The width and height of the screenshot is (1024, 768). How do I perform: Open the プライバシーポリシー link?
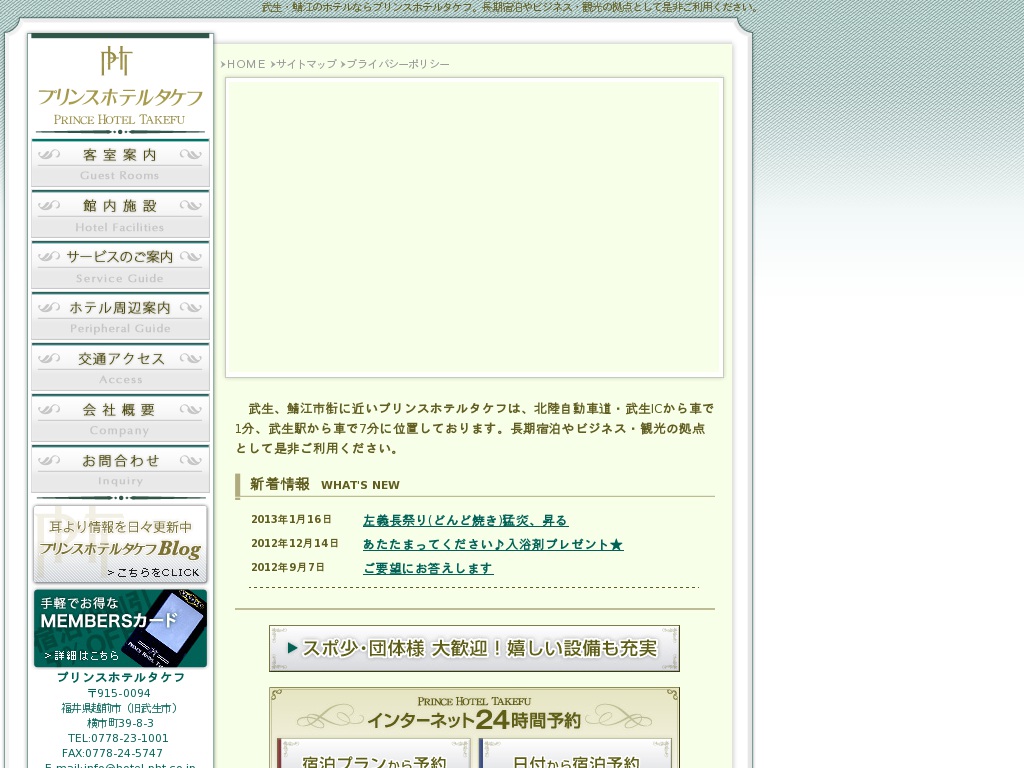click(396, 64)
